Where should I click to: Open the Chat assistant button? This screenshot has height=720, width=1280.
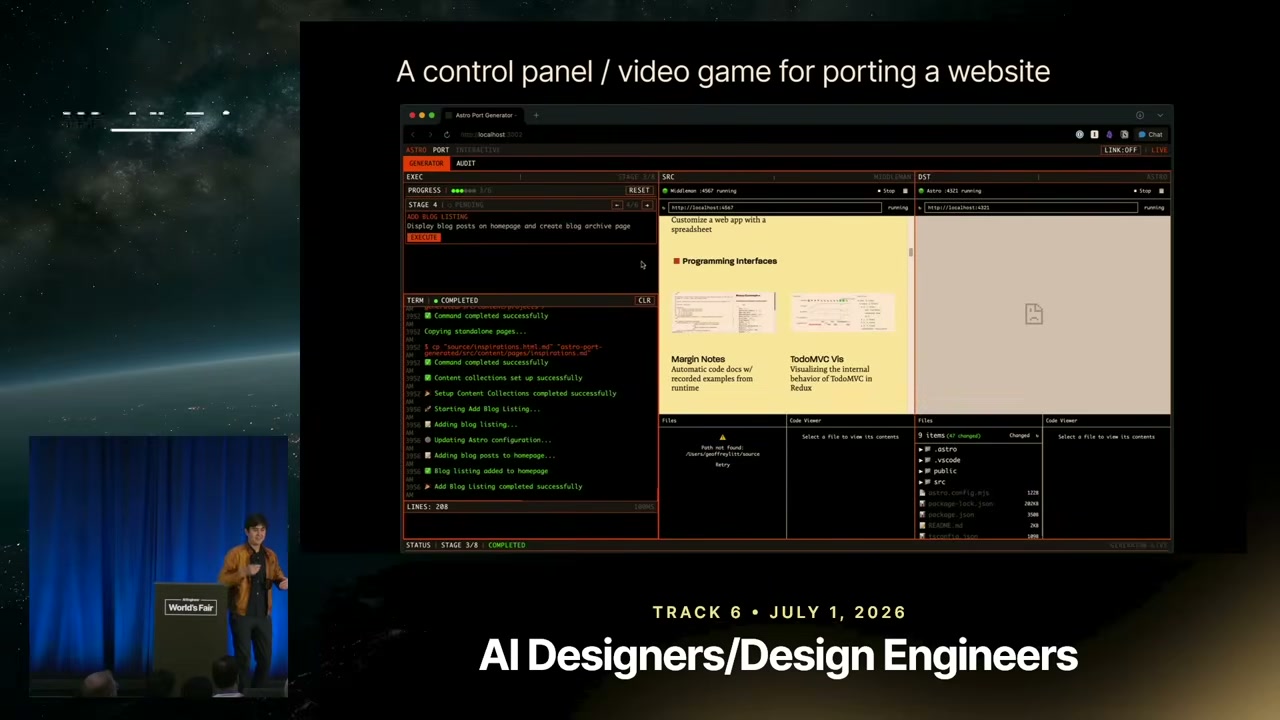coord(1151,135)
